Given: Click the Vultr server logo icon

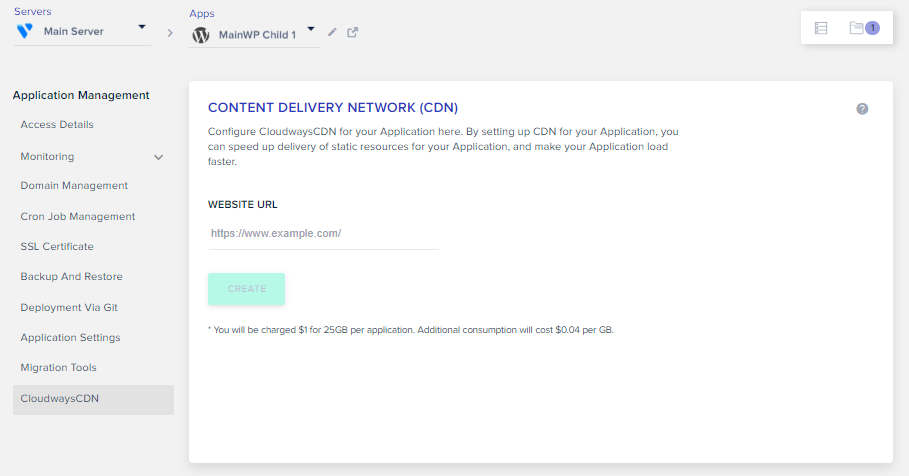Looking at the screenshot, I should (x=24, y=31).
